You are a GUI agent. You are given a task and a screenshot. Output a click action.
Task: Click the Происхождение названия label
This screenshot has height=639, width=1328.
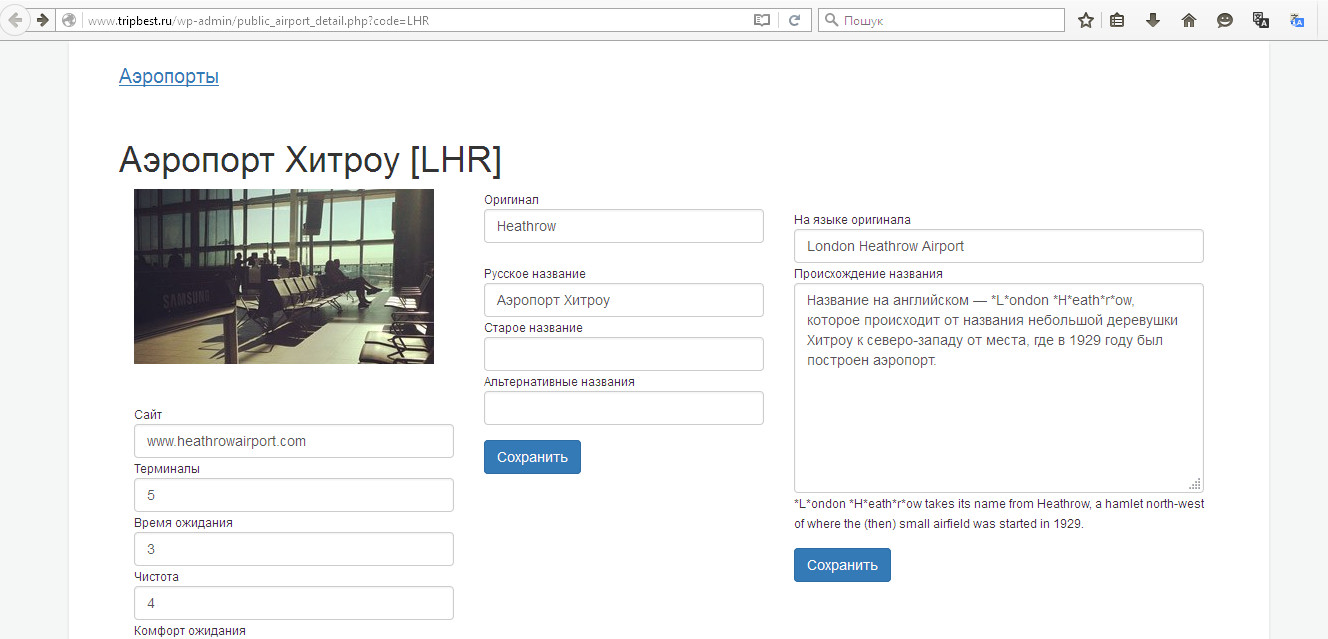tap(868, 274)
